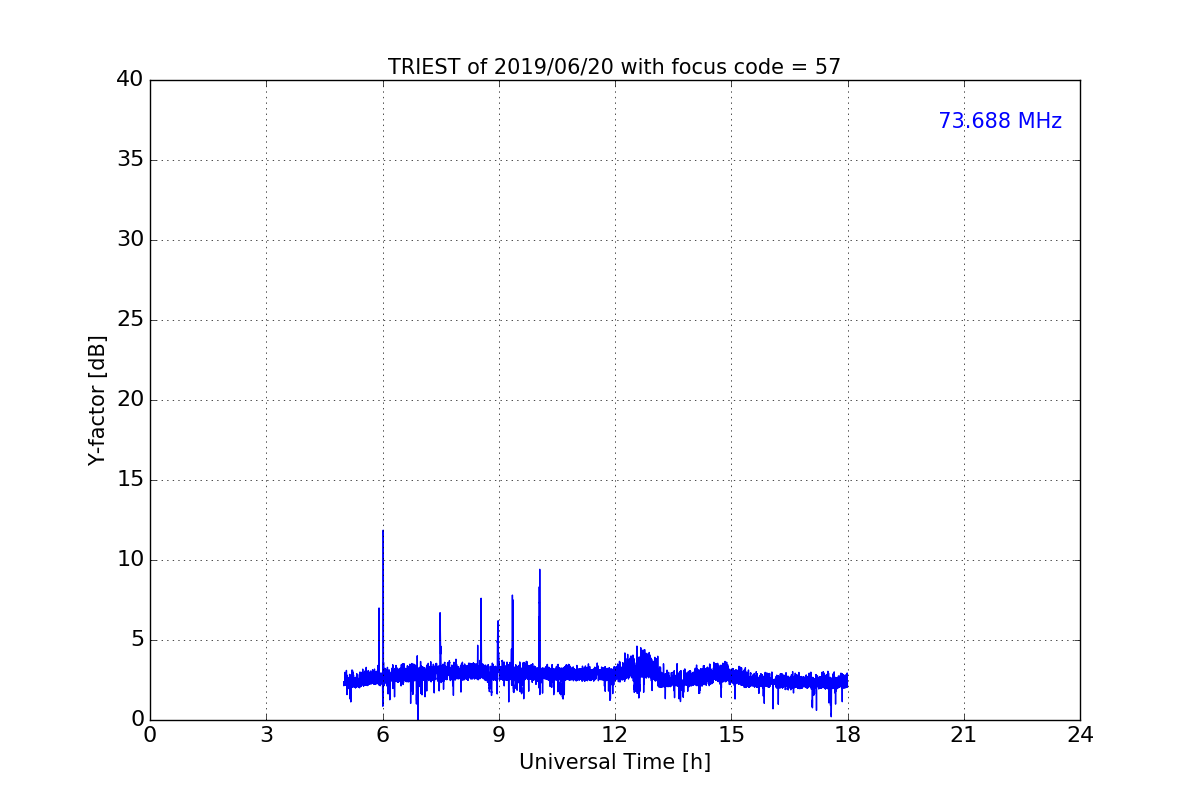Click the x-axis tick label '6'
The width and height of the screenshot is (1200, 800).
pyautogui.click(x=383, y=734)
